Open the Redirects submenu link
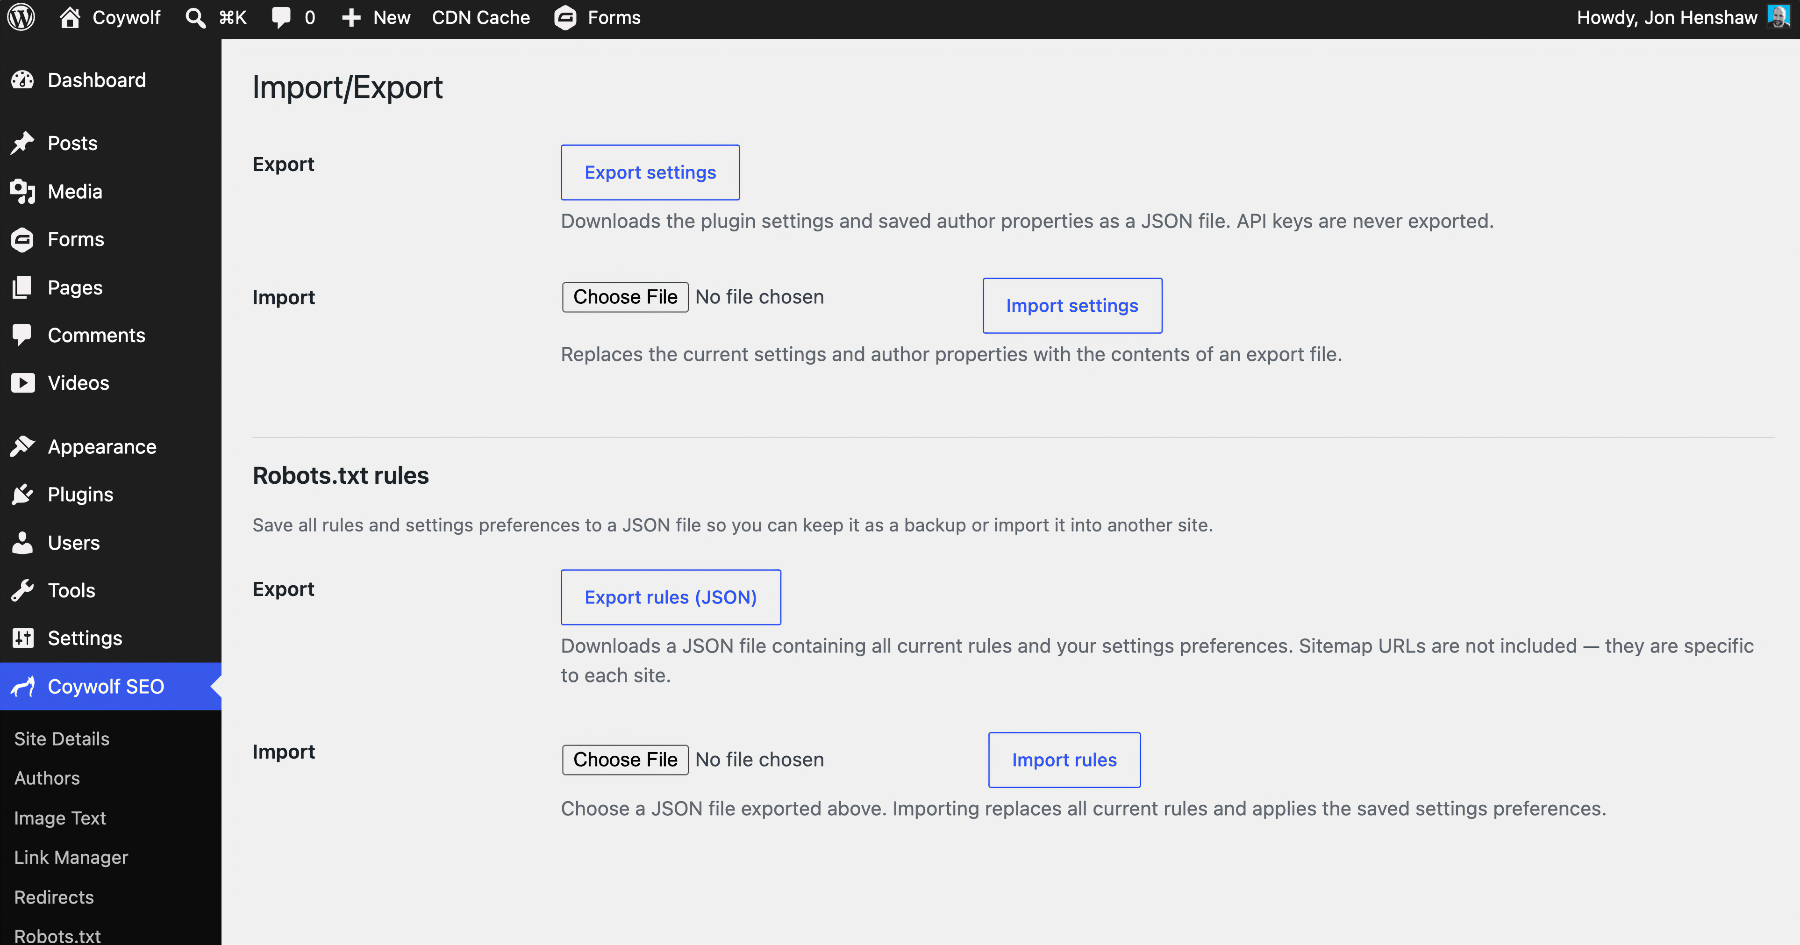The image size is (1800, 945). click(x=54, y=897)
